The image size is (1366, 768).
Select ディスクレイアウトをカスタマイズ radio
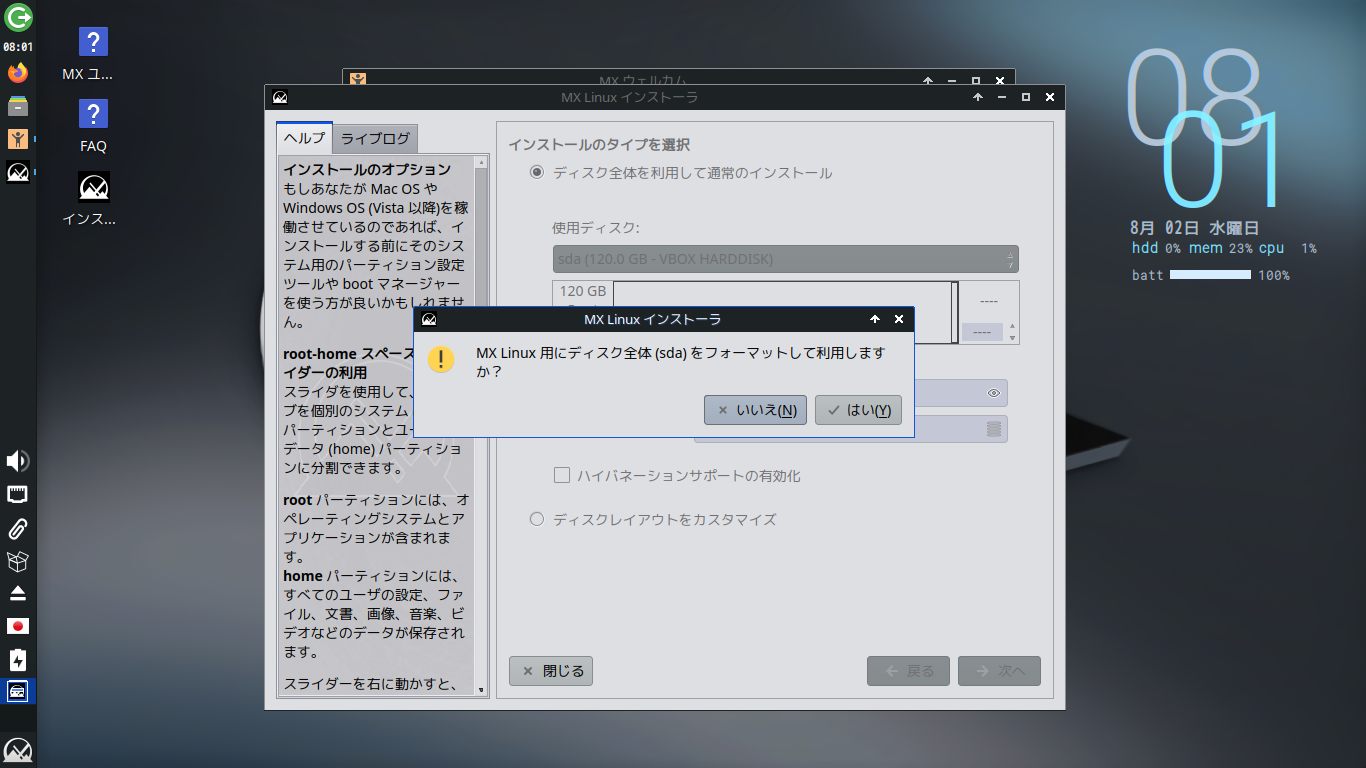[537, 519]
